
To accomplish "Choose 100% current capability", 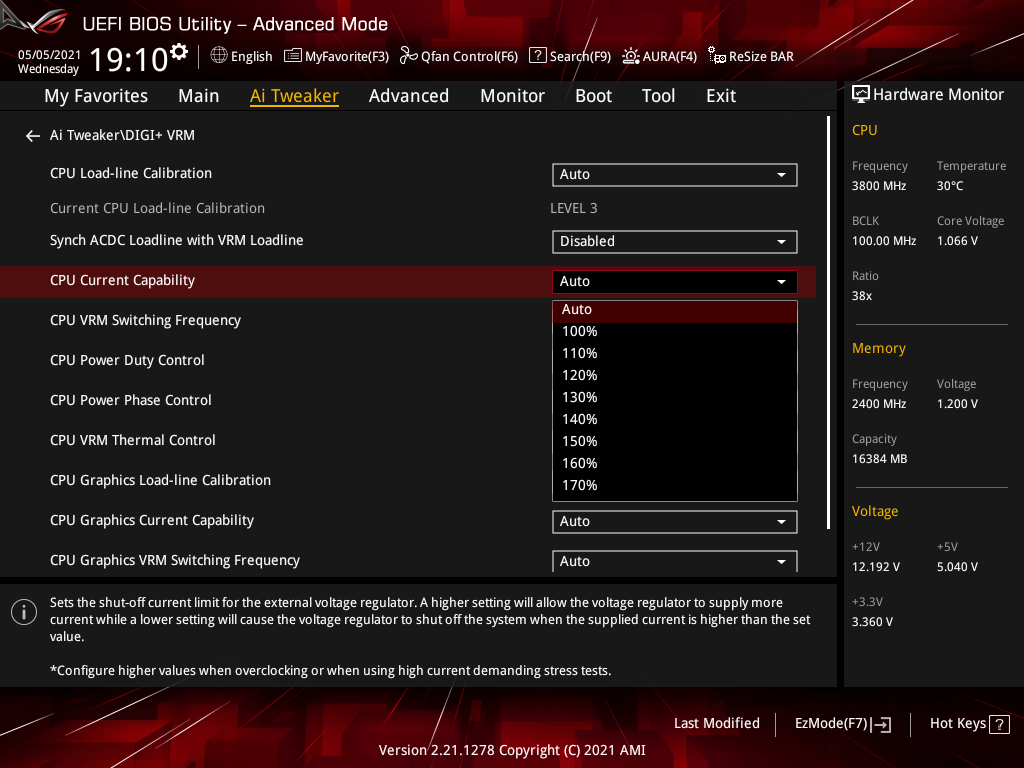I will point(675,332).
